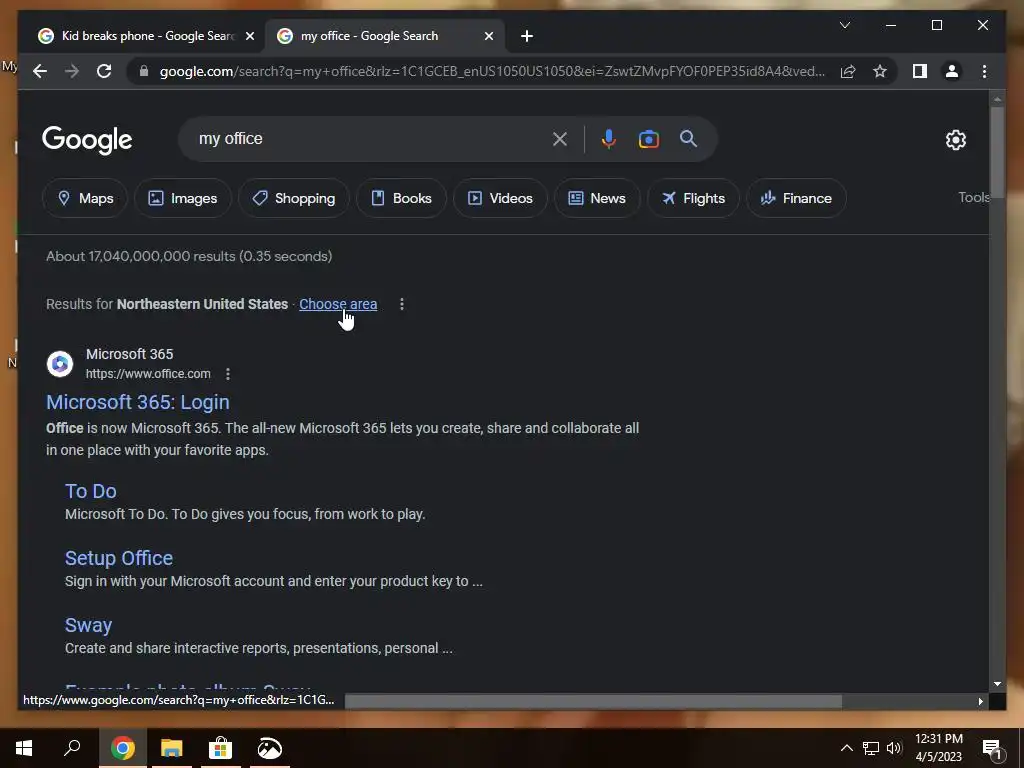Click the scroll down arrow
This screenshot has height=768, width=1024.
[997, 684]
